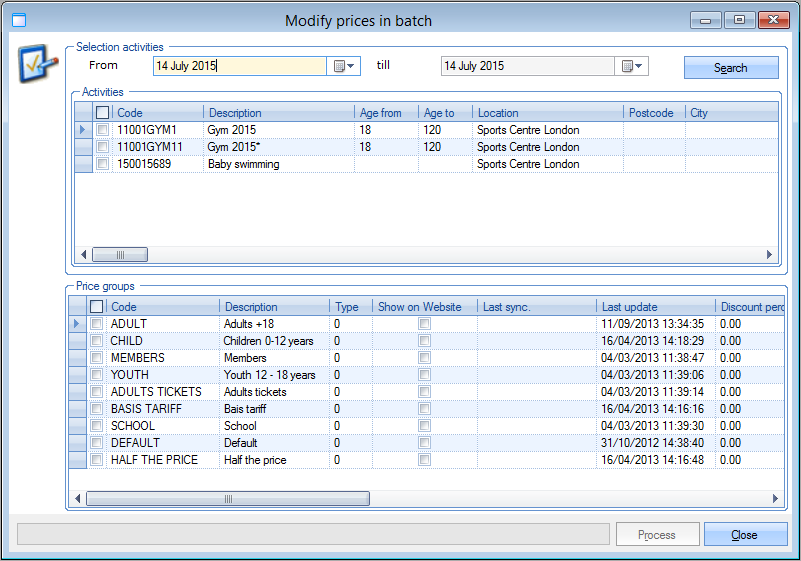Click the From date input field
The width and height of the screenshot is (801, 561).
[240, 66]
